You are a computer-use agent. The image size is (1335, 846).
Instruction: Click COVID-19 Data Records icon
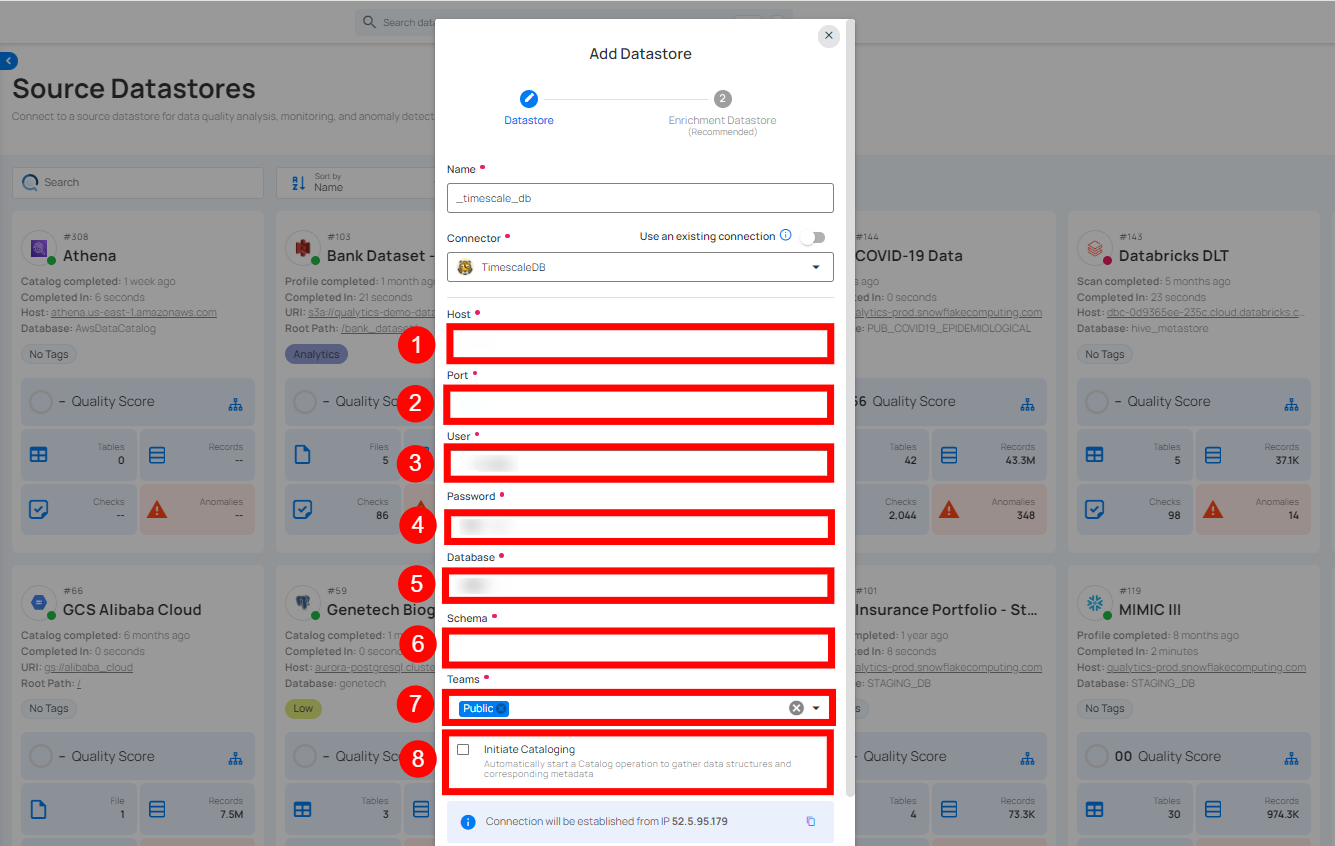pos(949,454)
